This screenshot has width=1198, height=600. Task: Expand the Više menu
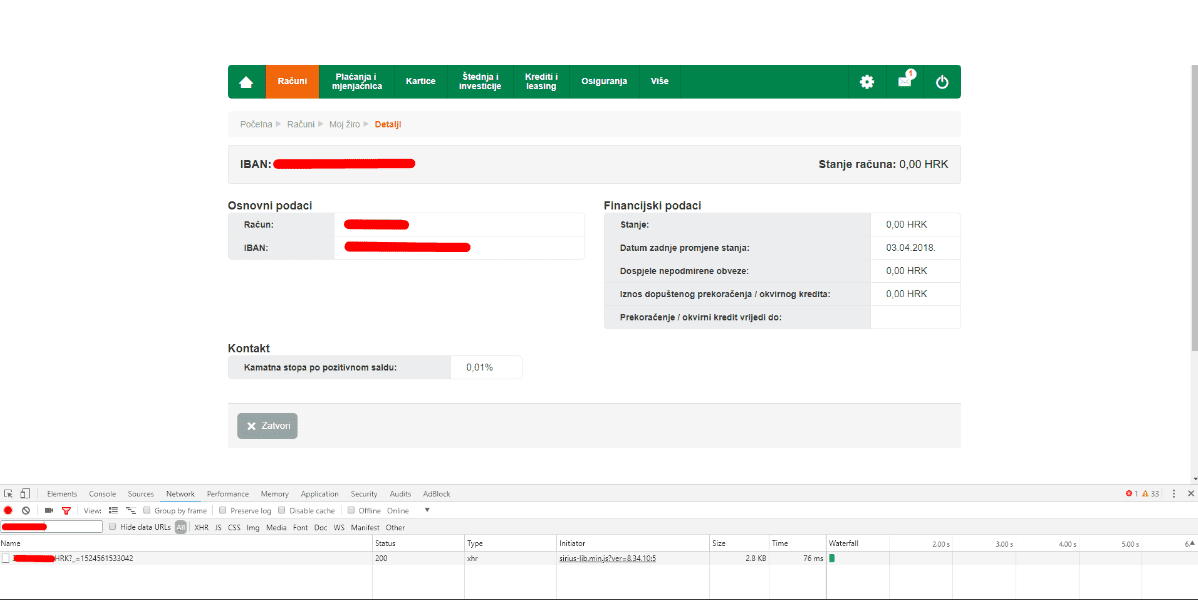coord(659,82)
